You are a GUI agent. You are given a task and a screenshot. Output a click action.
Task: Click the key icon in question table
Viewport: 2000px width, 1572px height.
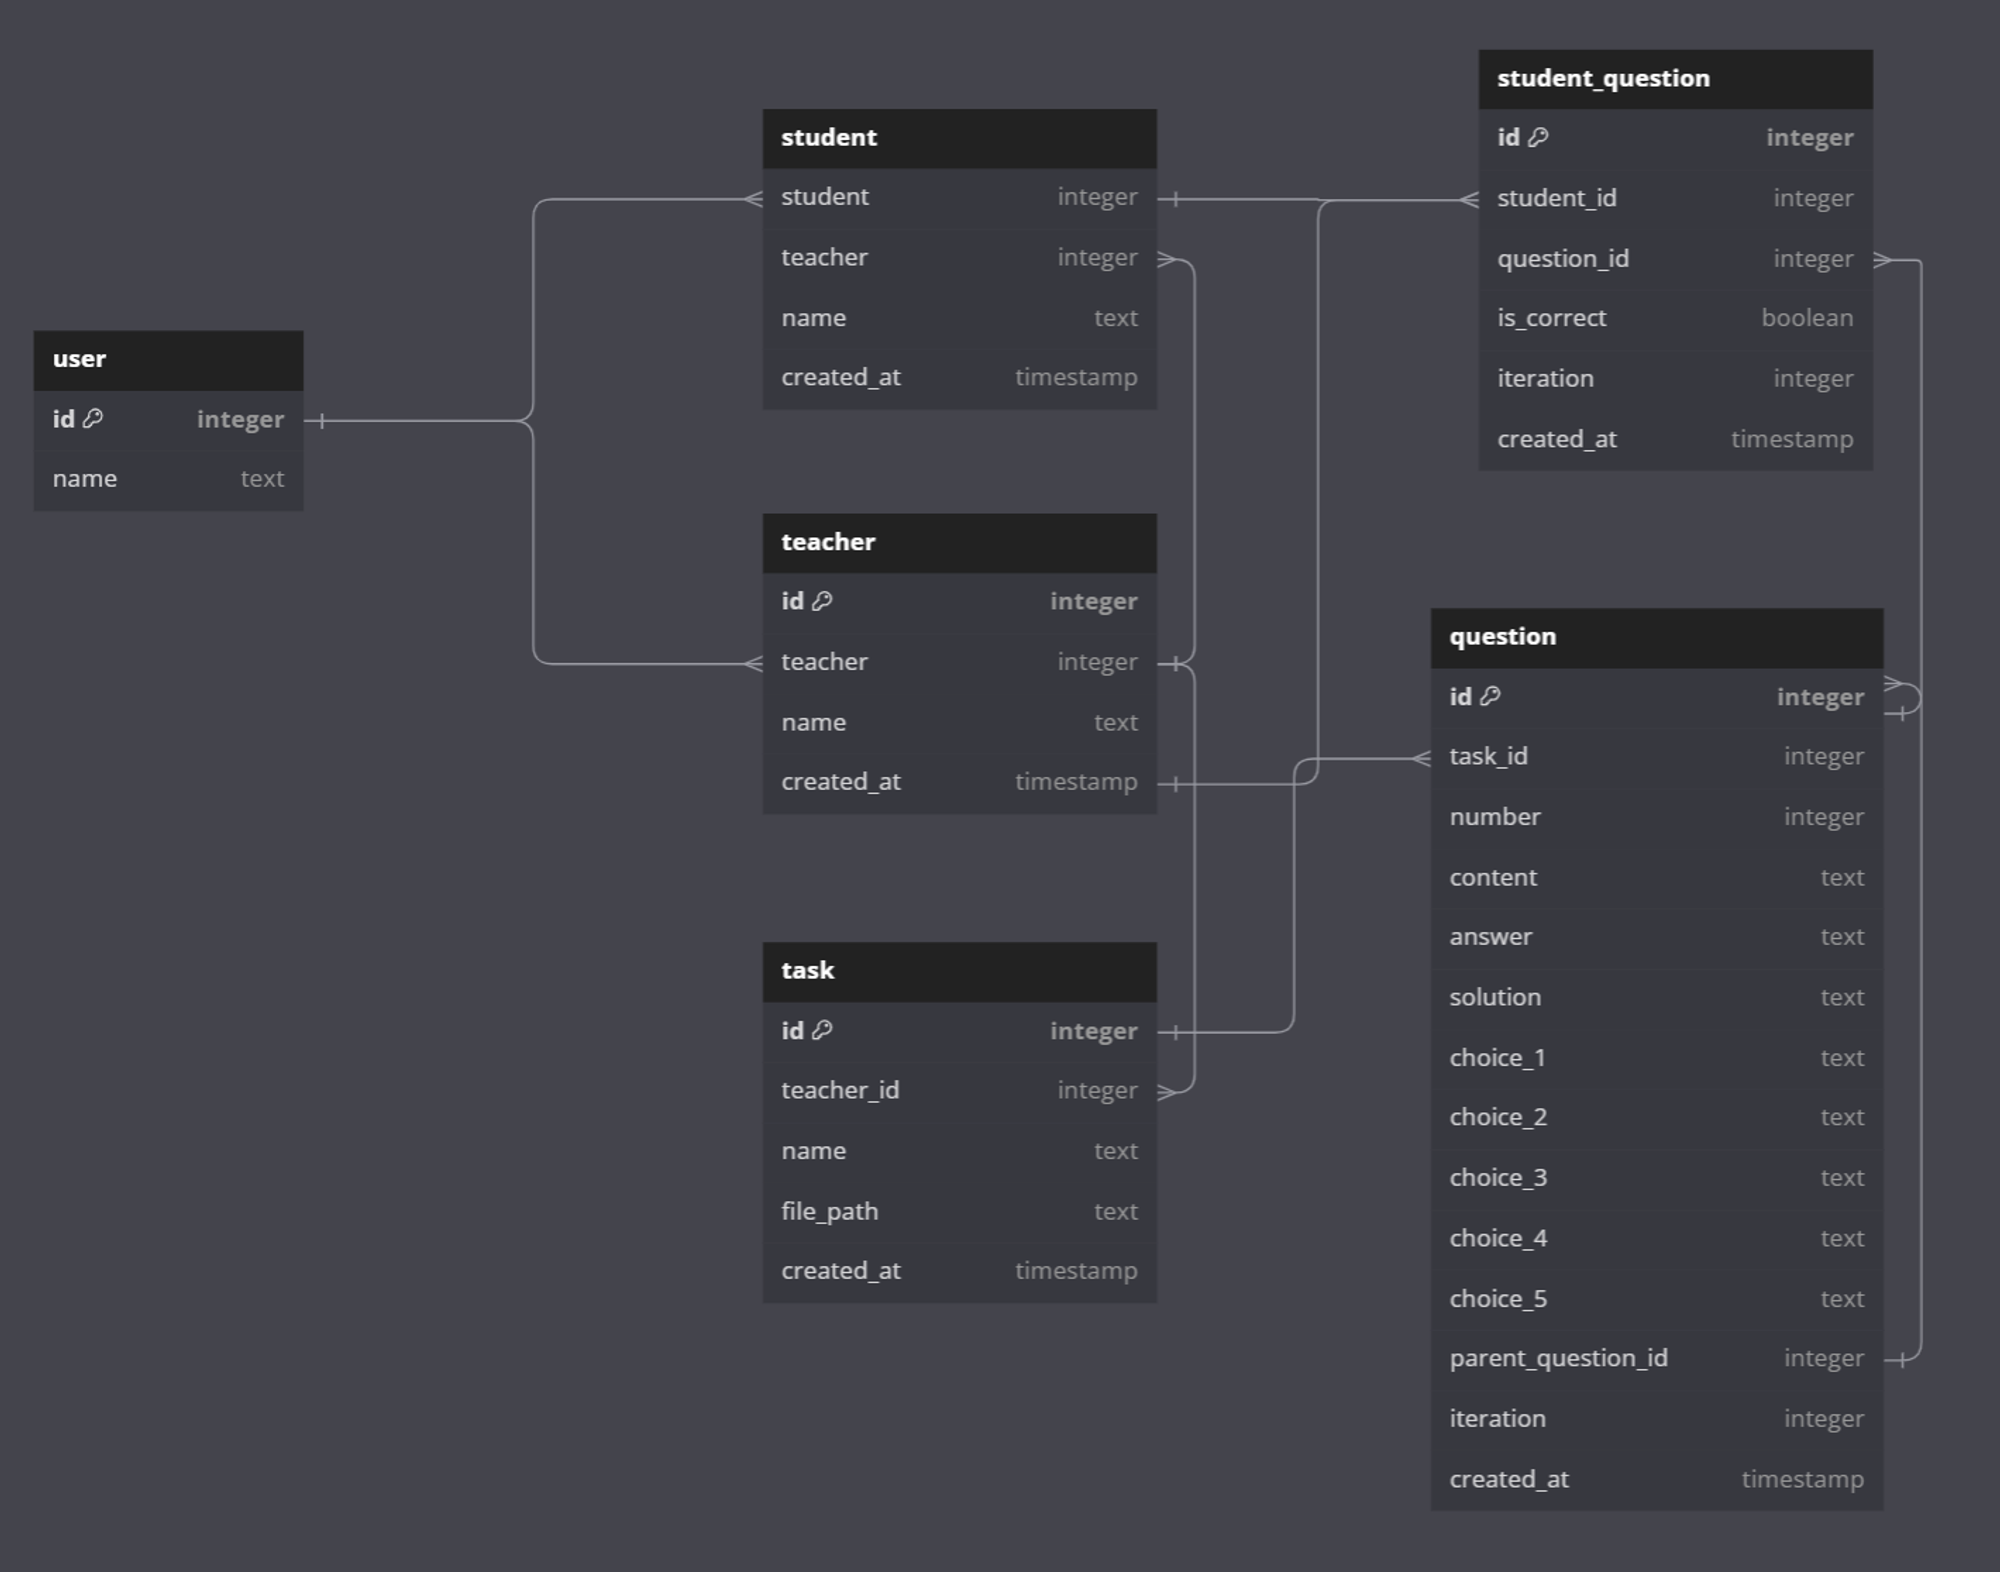[1490, 696]
